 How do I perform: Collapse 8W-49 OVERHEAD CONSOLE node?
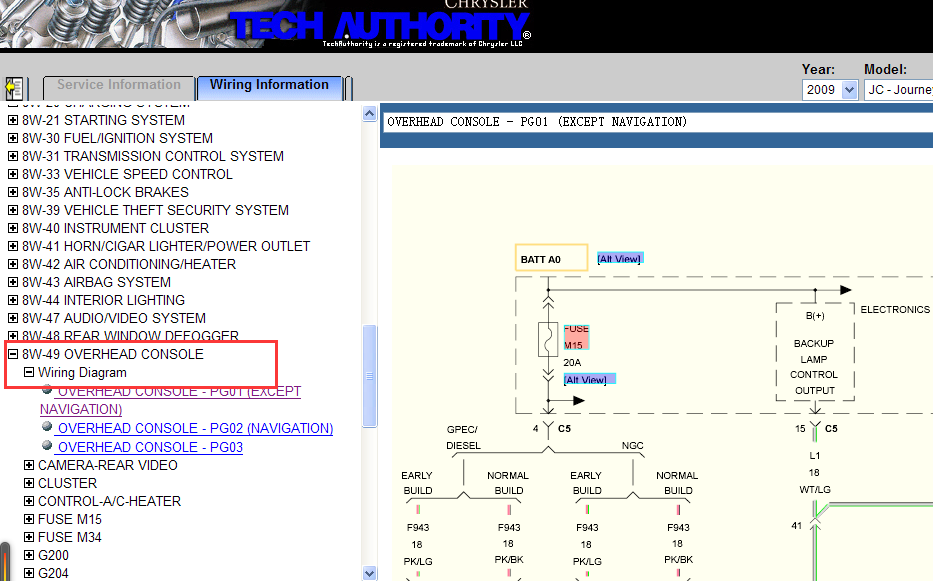coord(12,354)
